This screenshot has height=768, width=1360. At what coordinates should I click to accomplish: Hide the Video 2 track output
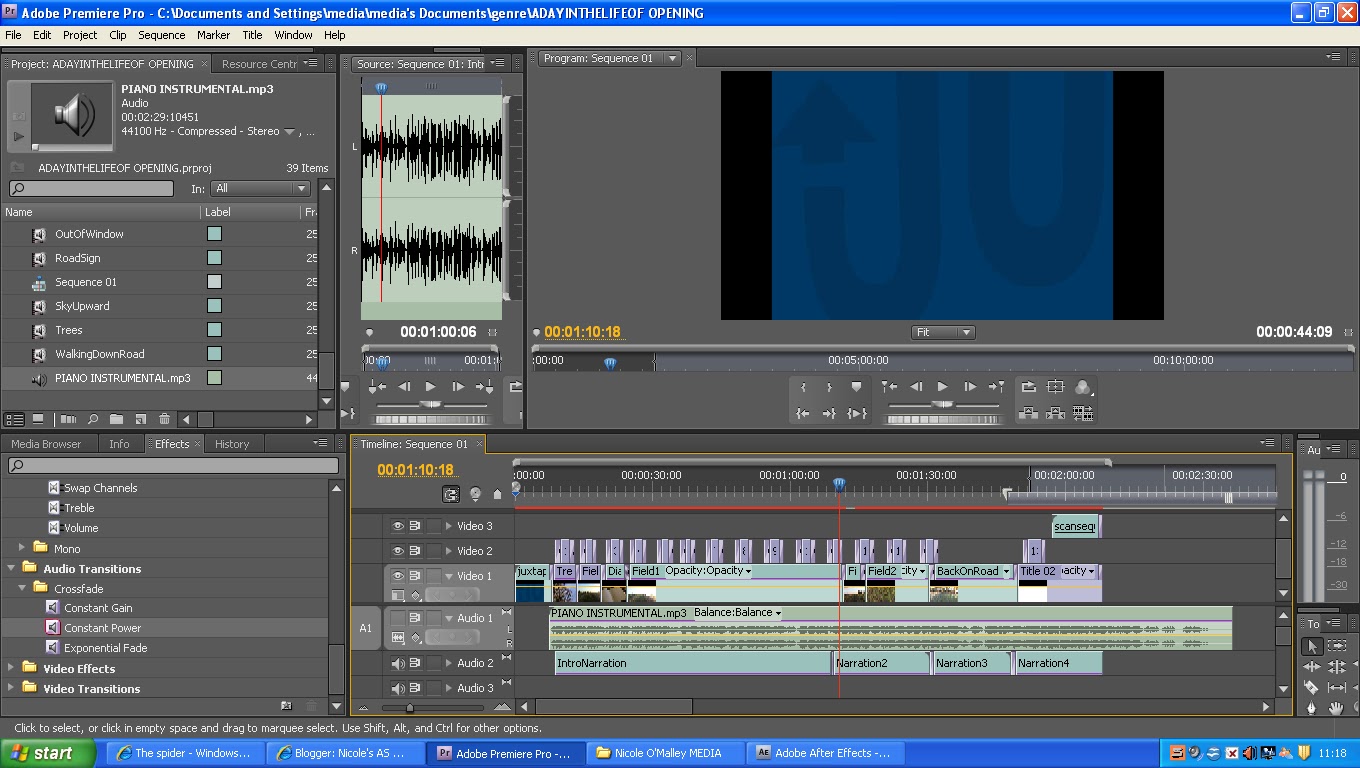click(397, 551)
